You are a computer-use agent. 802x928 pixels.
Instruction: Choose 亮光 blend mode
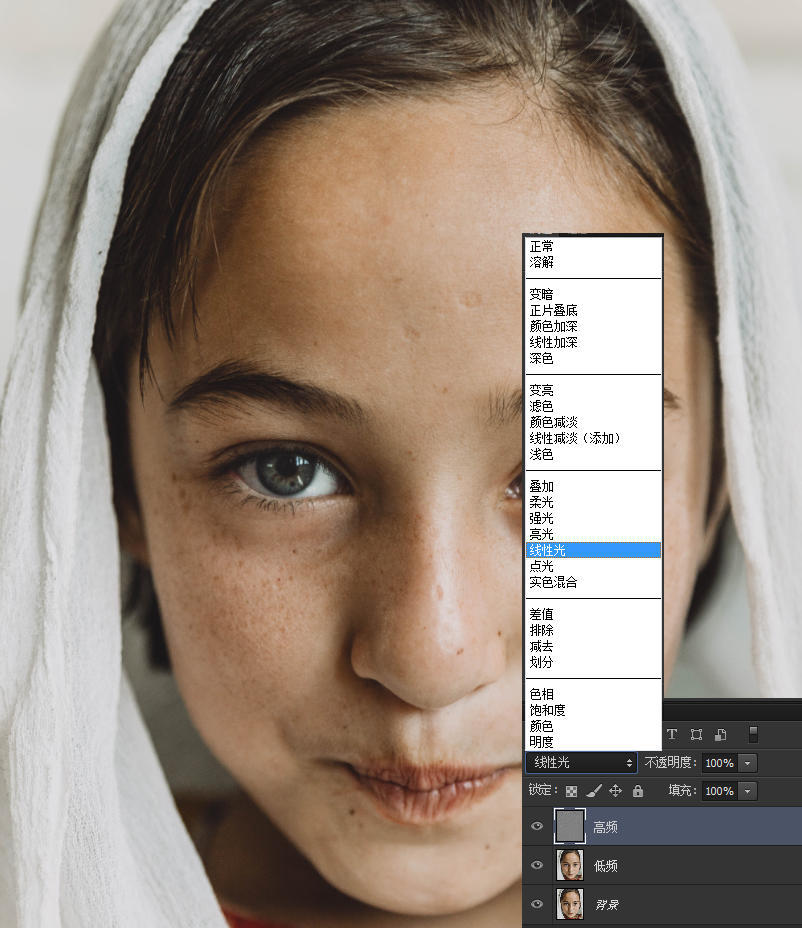[593, 534]
